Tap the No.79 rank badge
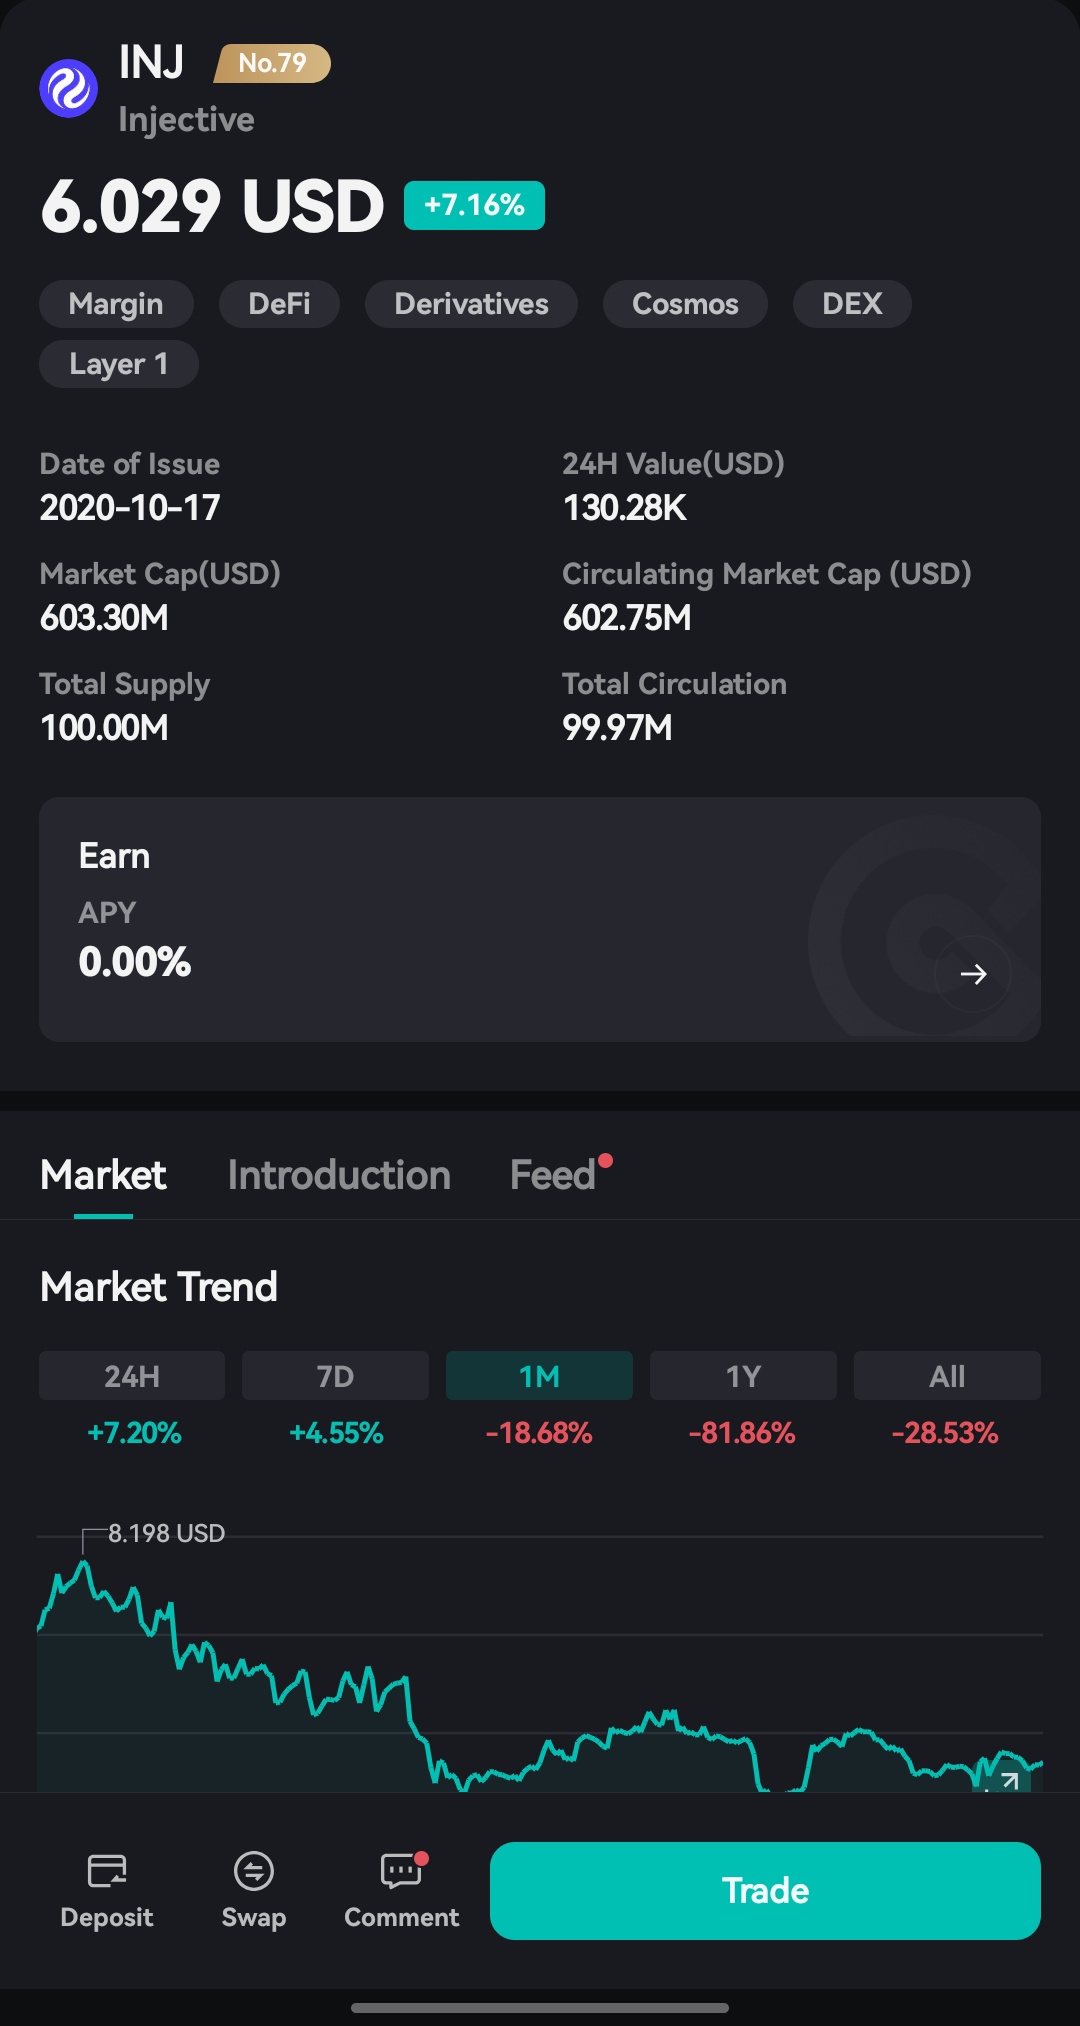This screenshot has height=2026, width=1080. (272, 63)
